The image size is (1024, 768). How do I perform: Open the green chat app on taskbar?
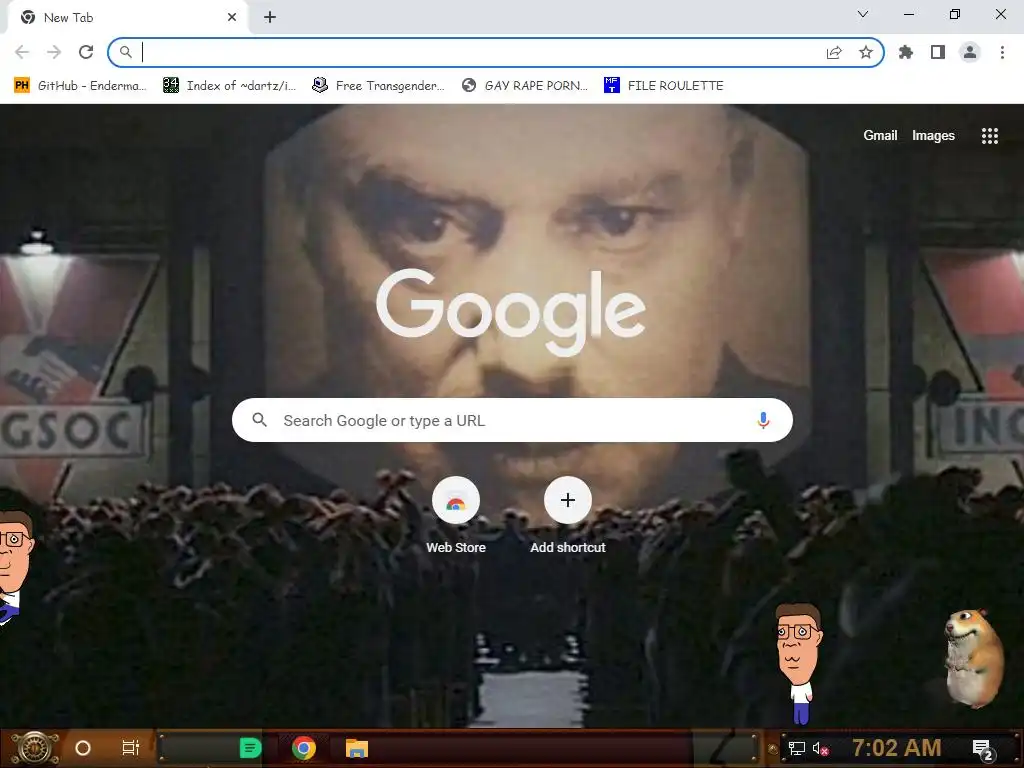[x=251, y=748]
